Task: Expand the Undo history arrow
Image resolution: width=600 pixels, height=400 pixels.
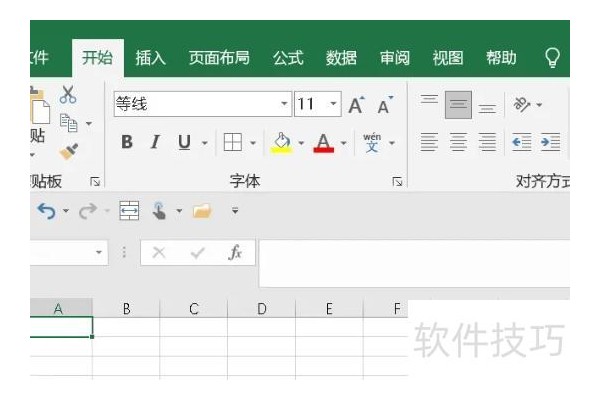Action: [66, 211]
